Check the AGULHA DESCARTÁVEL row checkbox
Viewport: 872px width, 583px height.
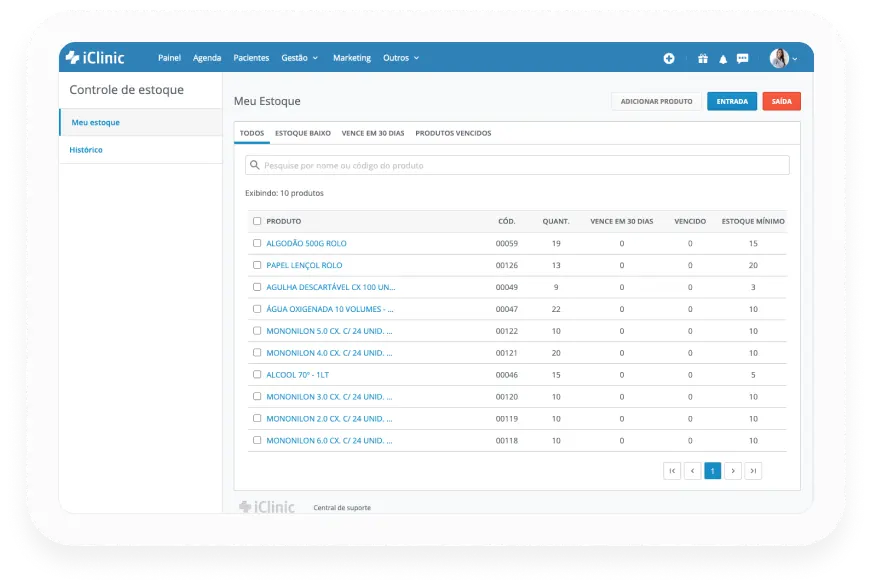point(257,287)
